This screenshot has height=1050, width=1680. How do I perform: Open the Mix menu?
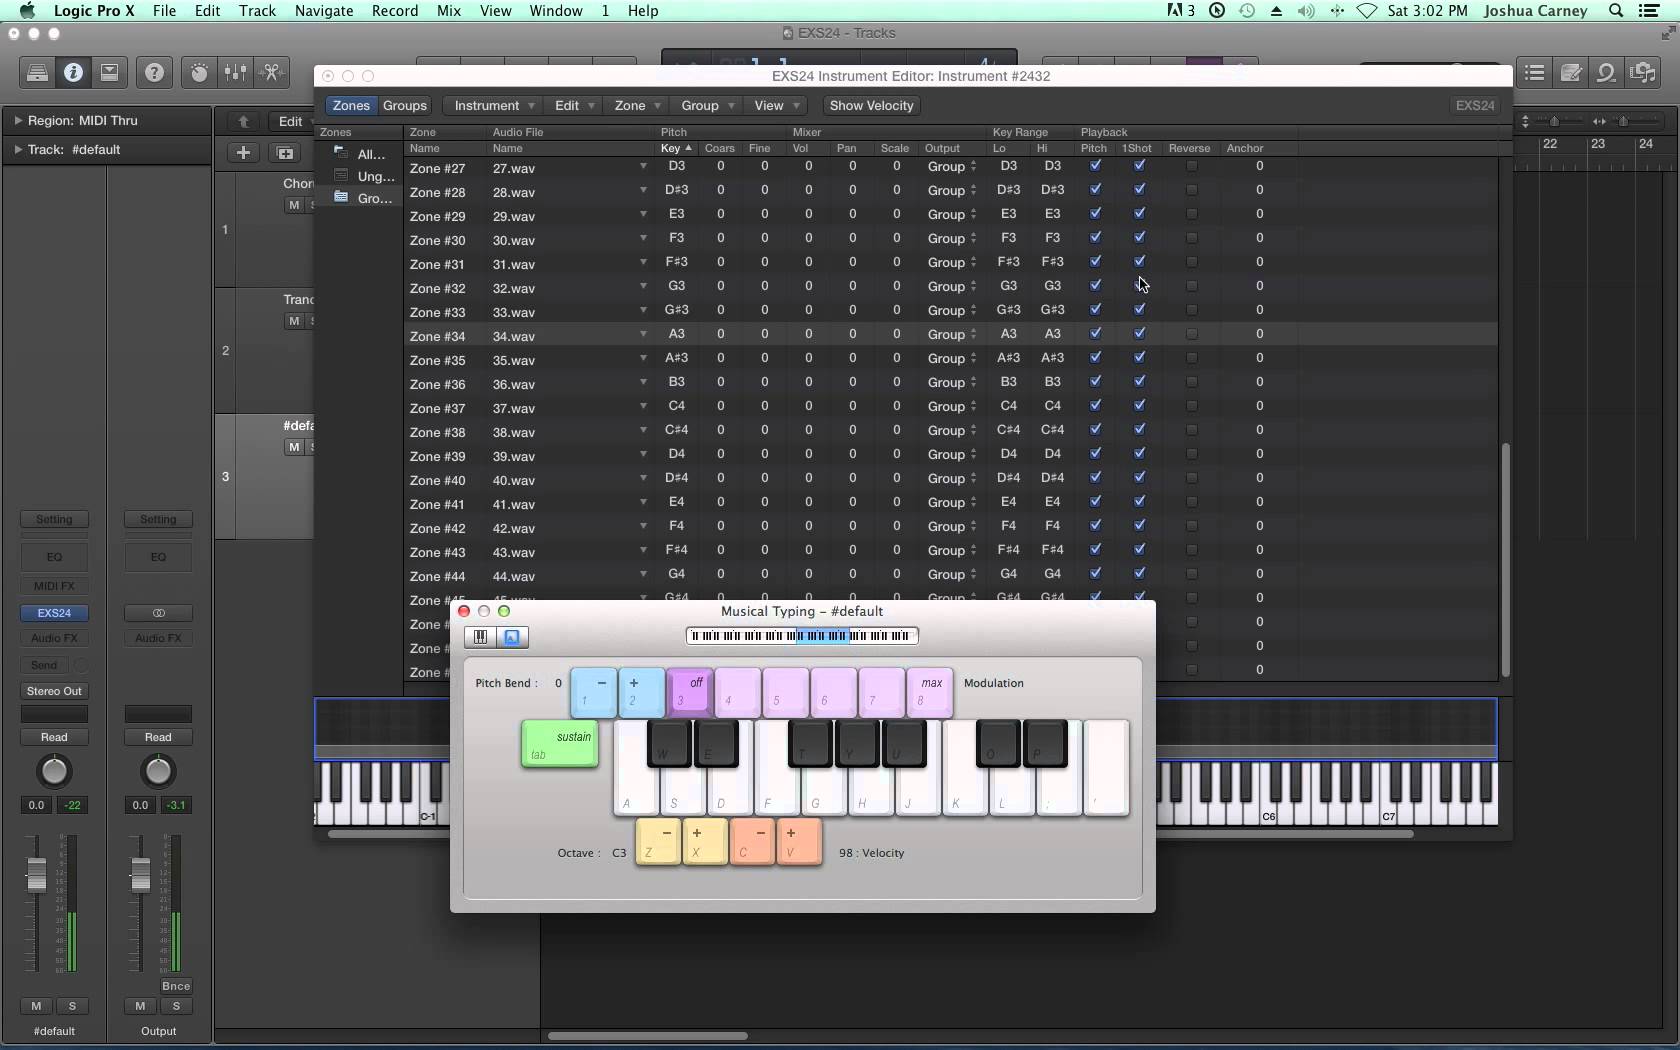click(x=449, y=11)
